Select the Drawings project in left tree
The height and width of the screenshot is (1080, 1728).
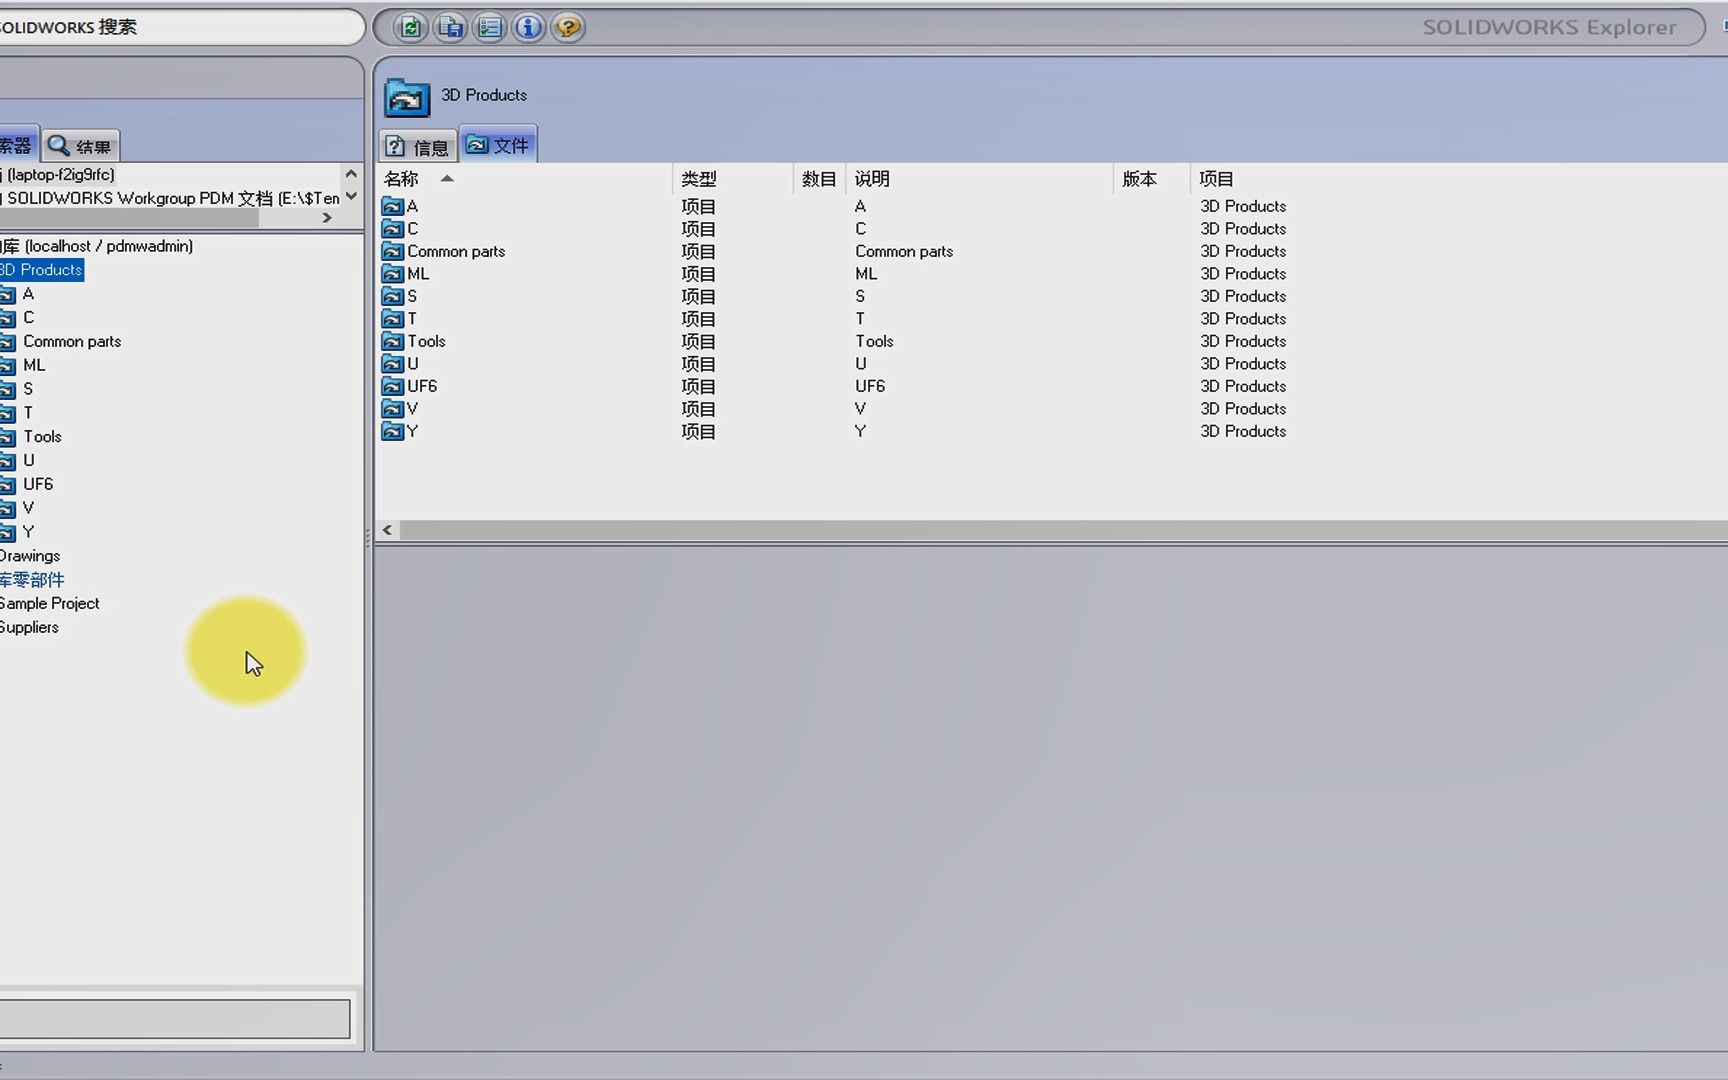pos(30,556)
